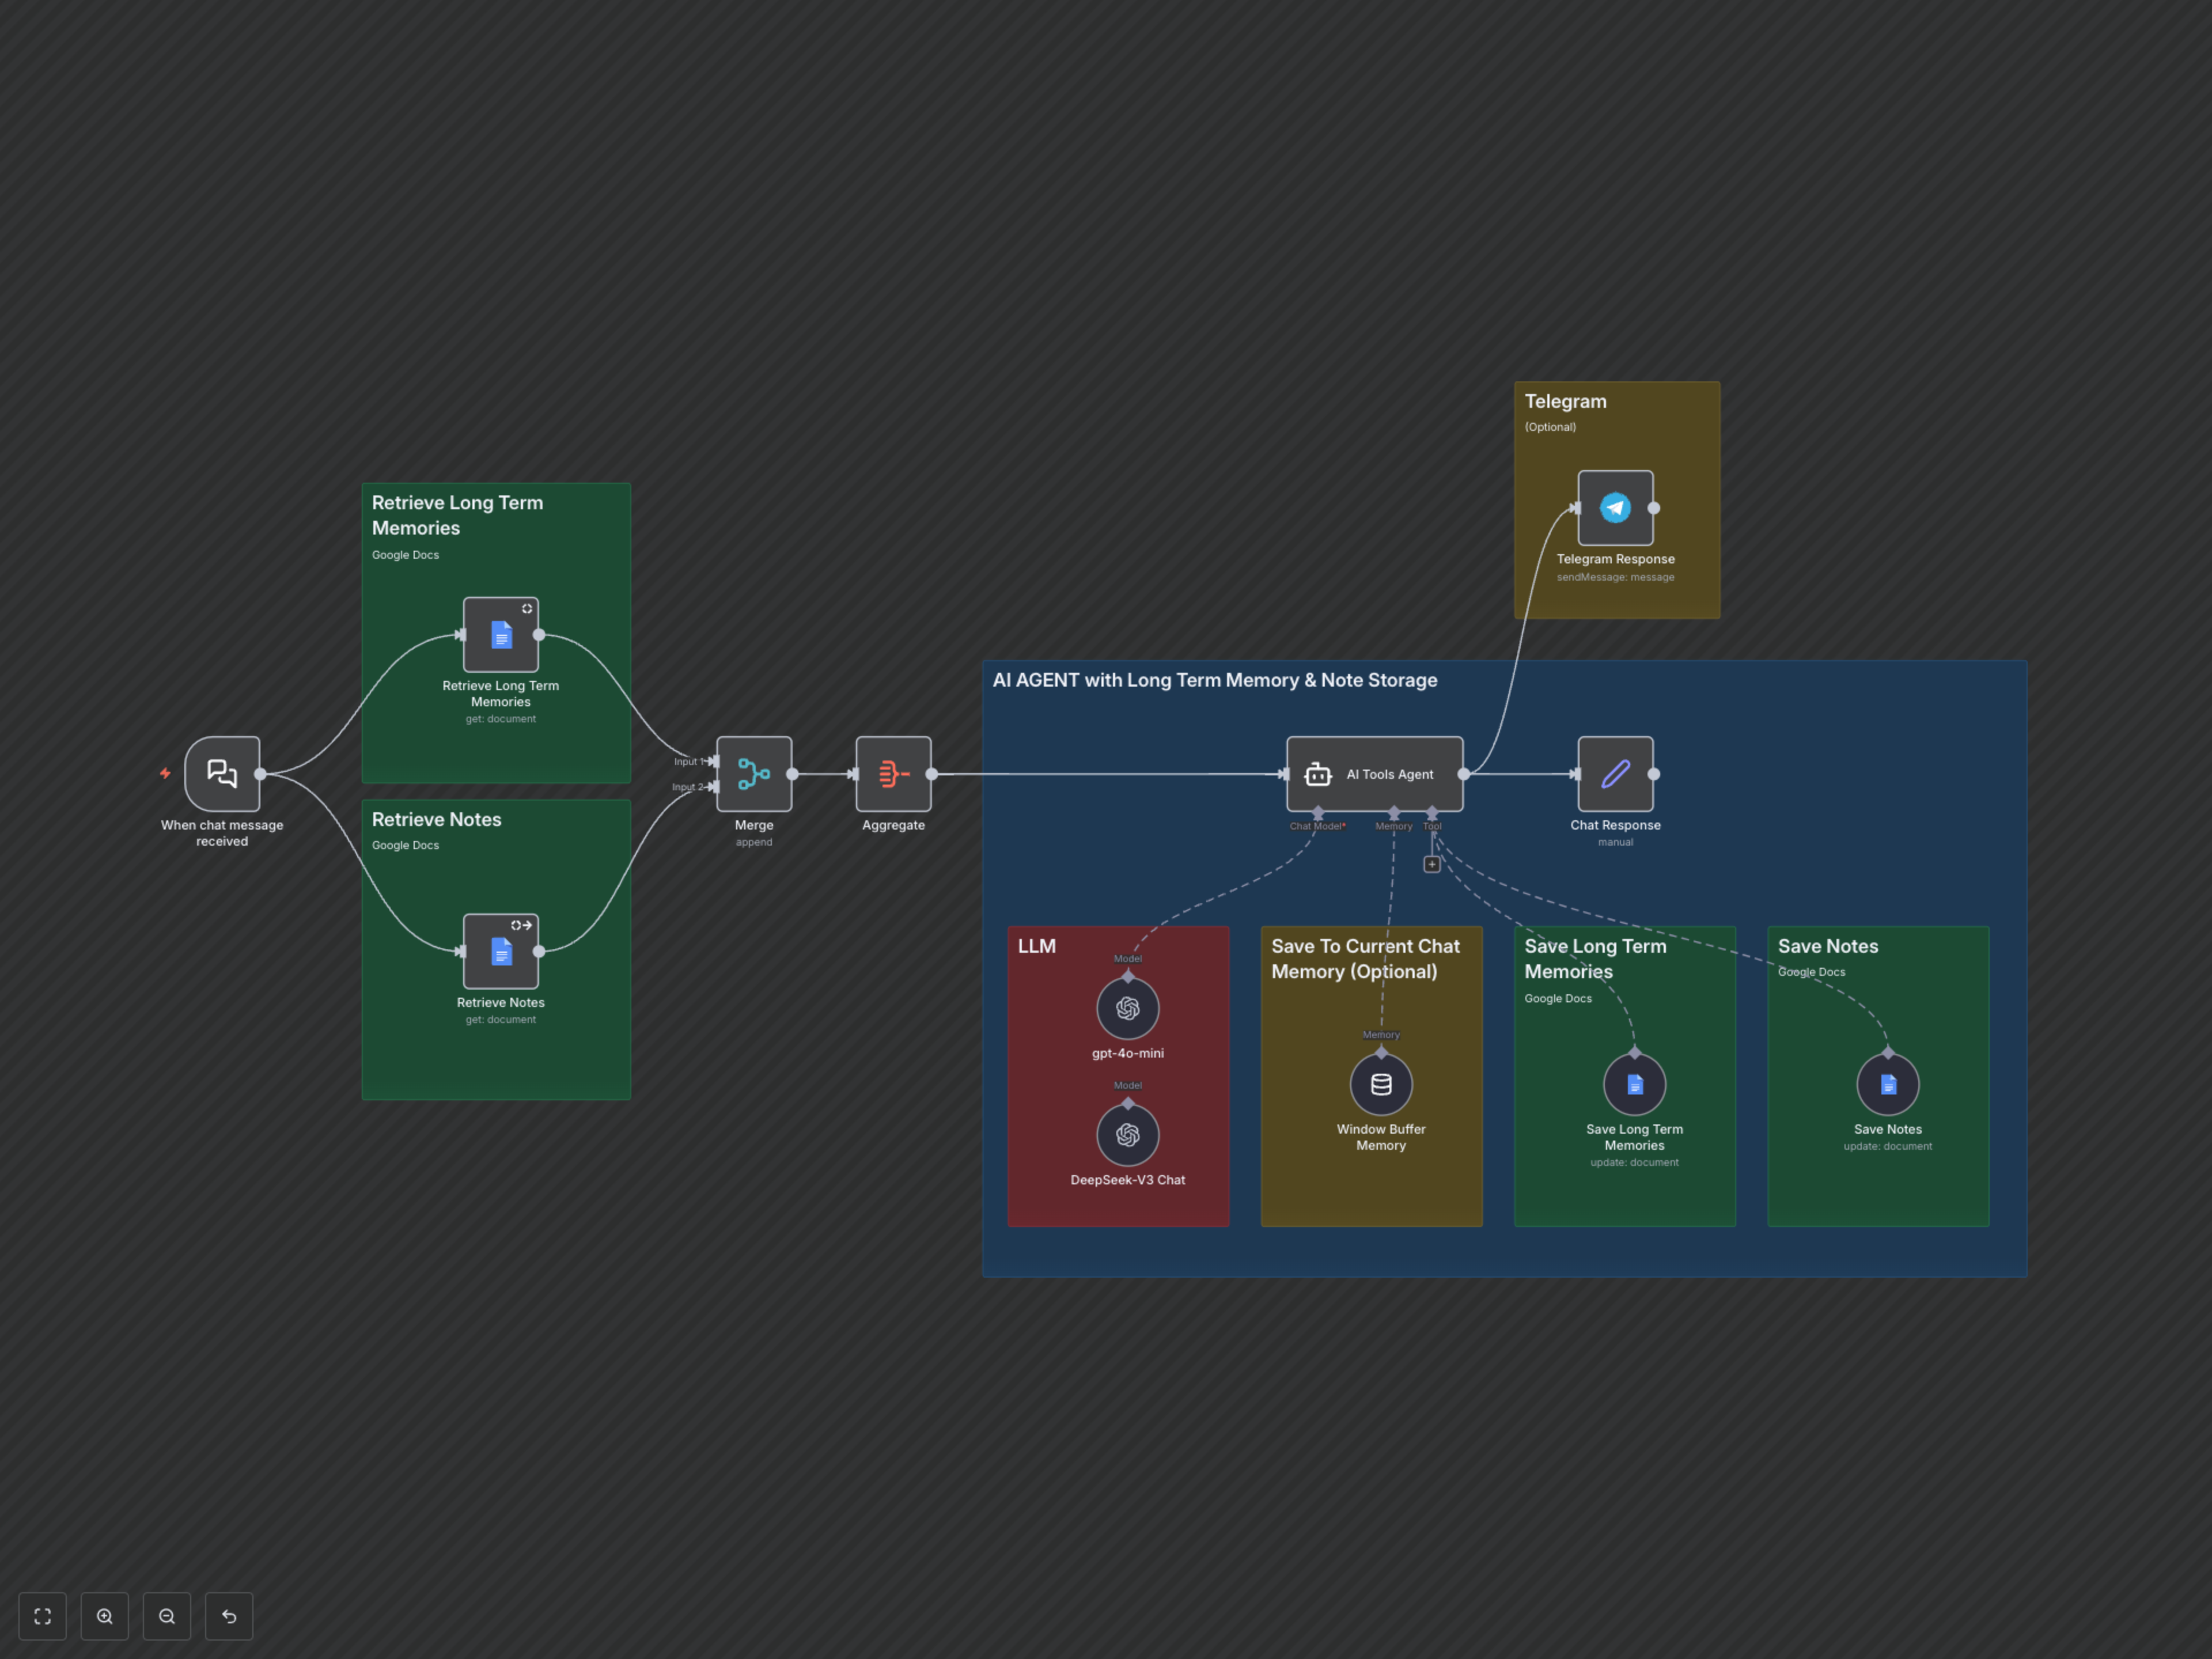Select the Retrieve Long Term Memories node
2212x1659 pixels.
[500, 634]
